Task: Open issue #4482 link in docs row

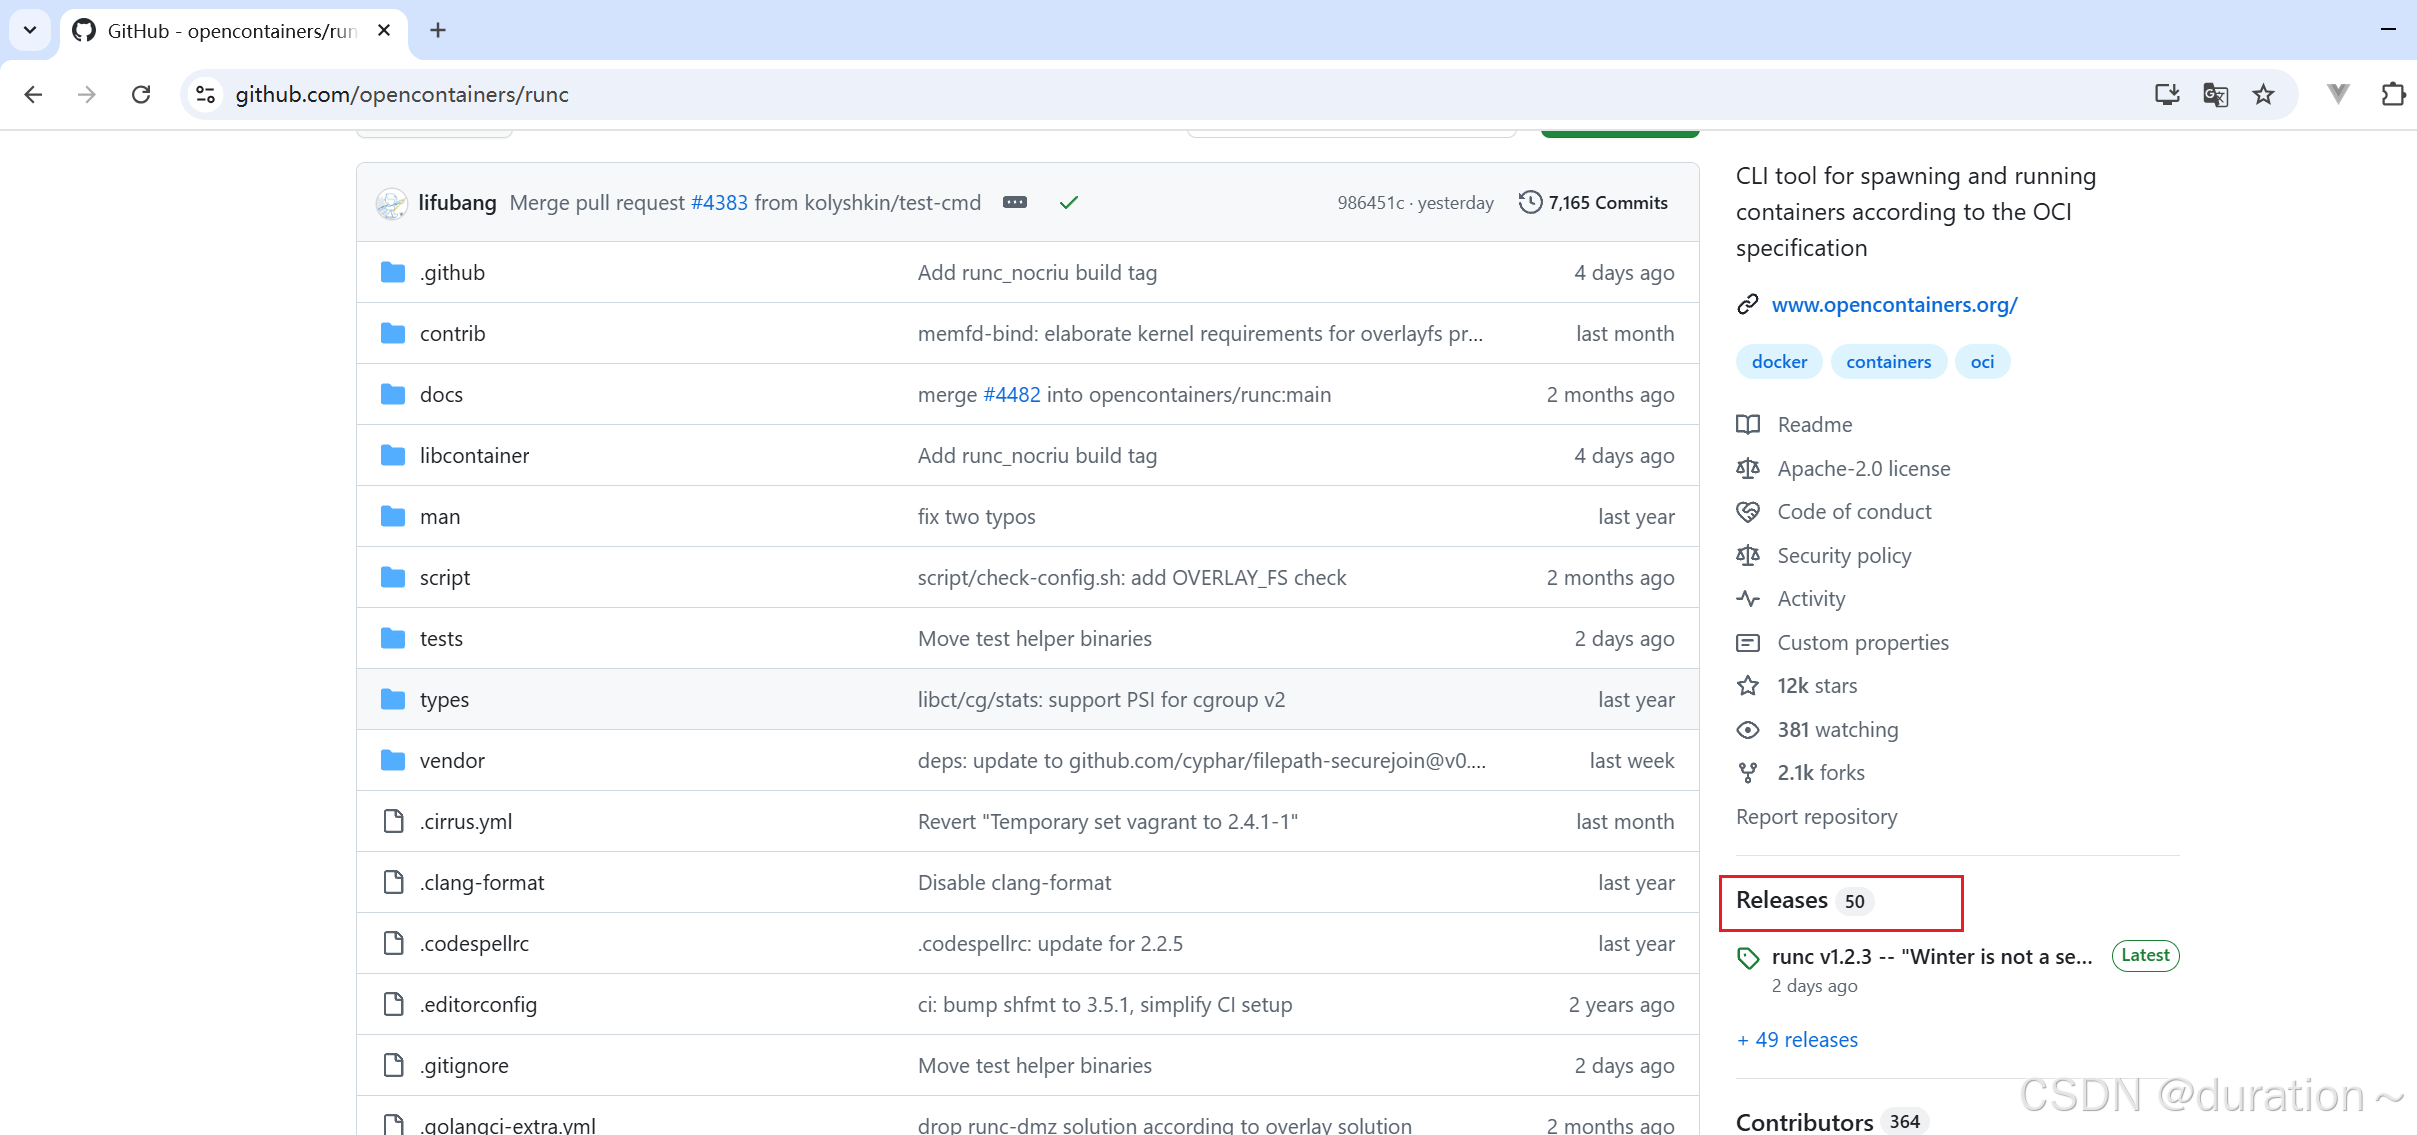Action: click(x=1012, y=394)
